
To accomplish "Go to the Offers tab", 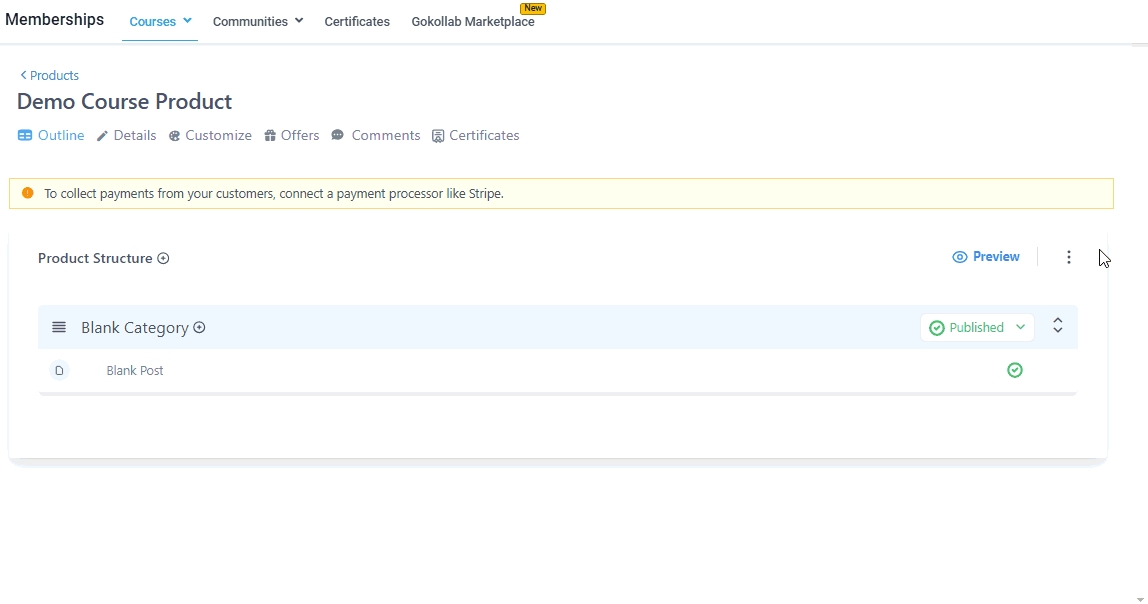I will tap(292, 136).
